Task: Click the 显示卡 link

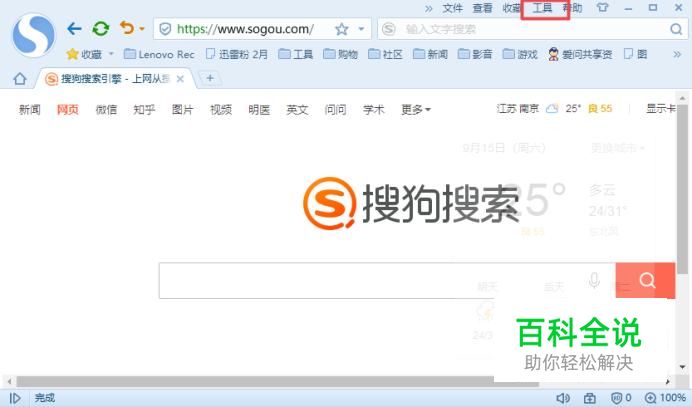Action: pyautogui.click(x=661, y=109)
